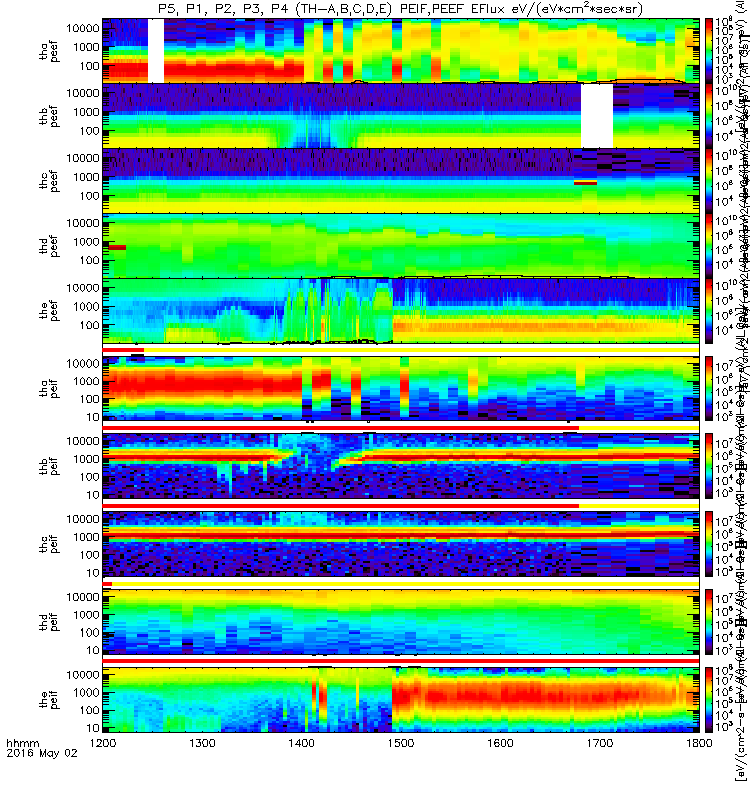750x800 pixels.
Task: Click the solid red bar above the peif panel
Action: (401, 661)
